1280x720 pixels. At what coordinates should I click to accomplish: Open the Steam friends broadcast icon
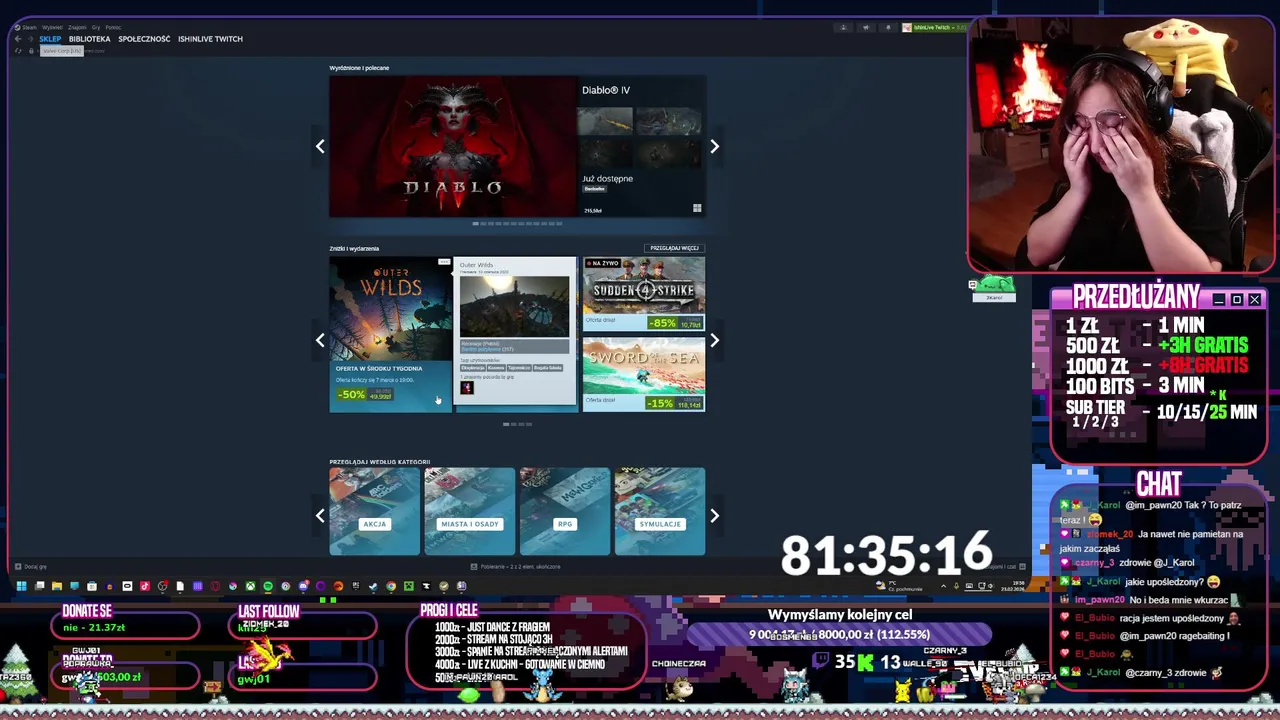(x=843, y=28)
